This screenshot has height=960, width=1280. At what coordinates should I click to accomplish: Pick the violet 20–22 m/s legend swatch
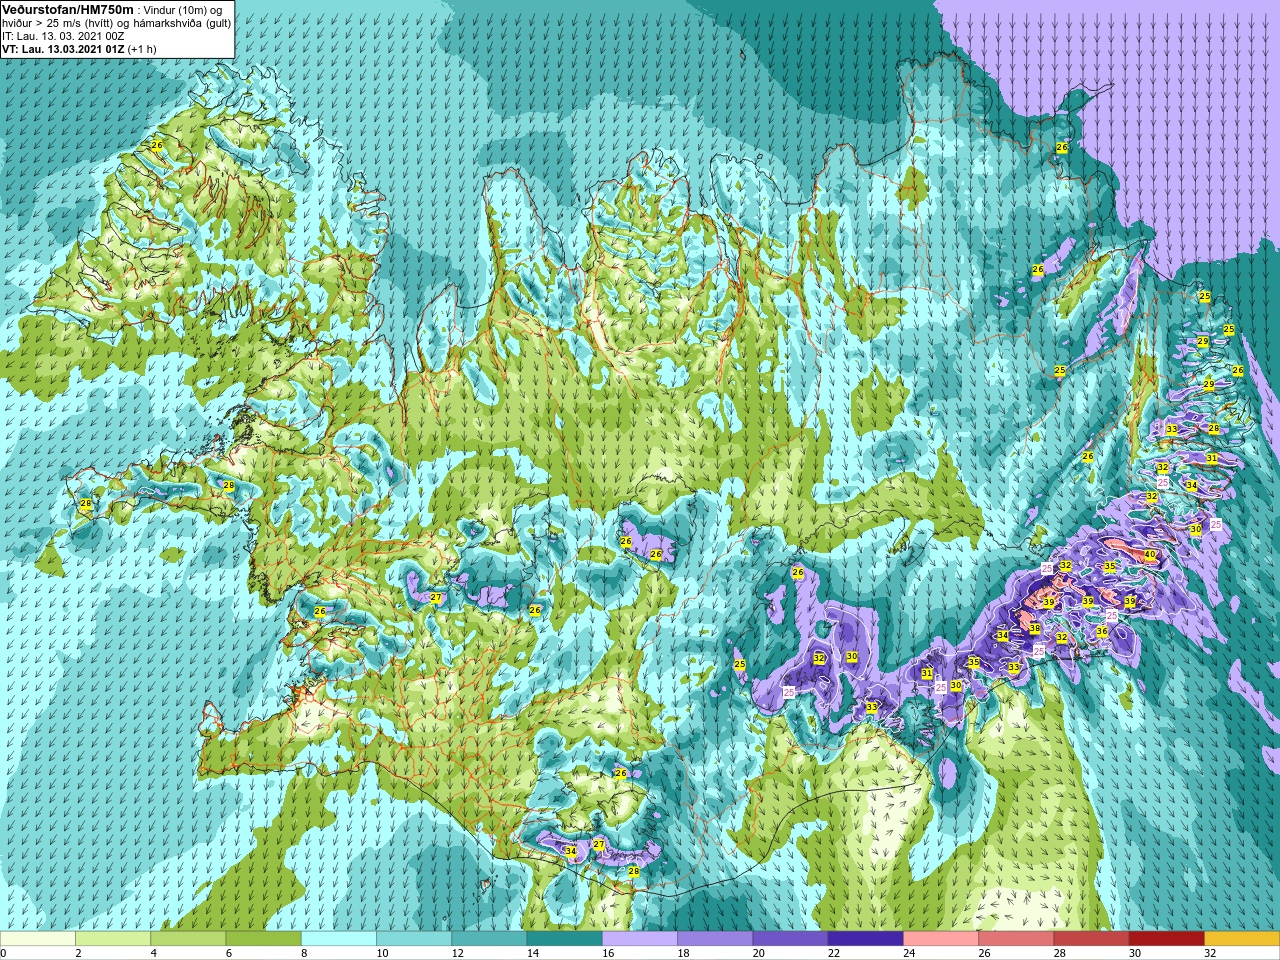pyautogui.click(x=790, y=939)
